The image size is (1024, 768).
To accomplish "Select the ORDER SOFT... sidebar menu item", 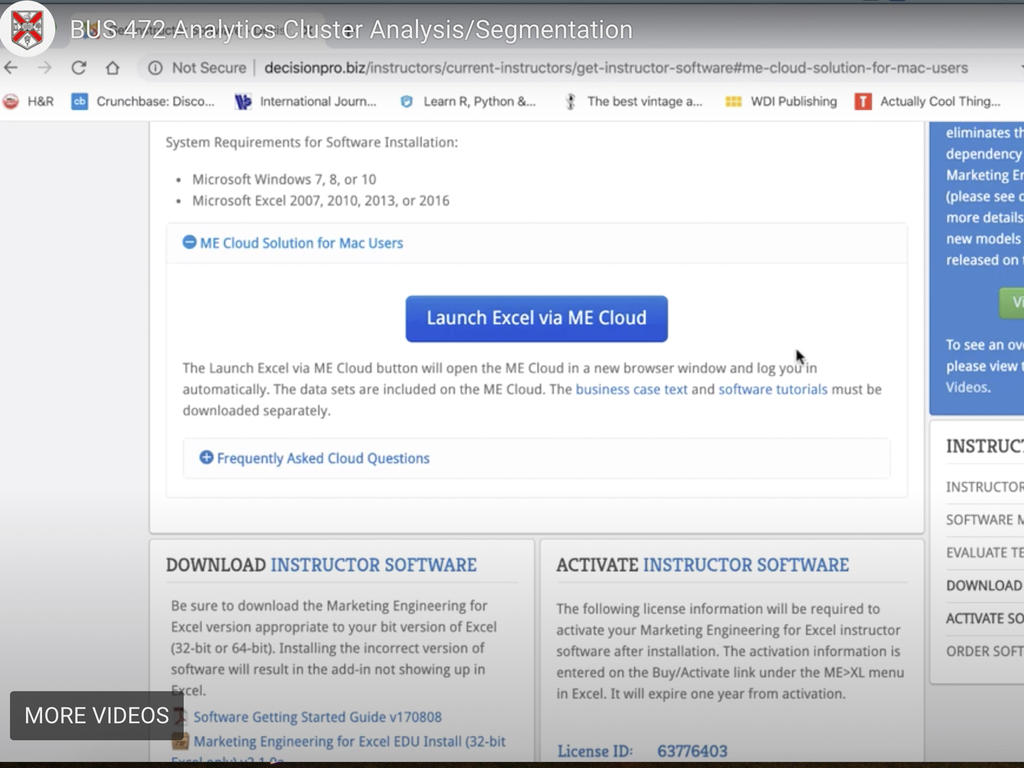I will [985, 651].
